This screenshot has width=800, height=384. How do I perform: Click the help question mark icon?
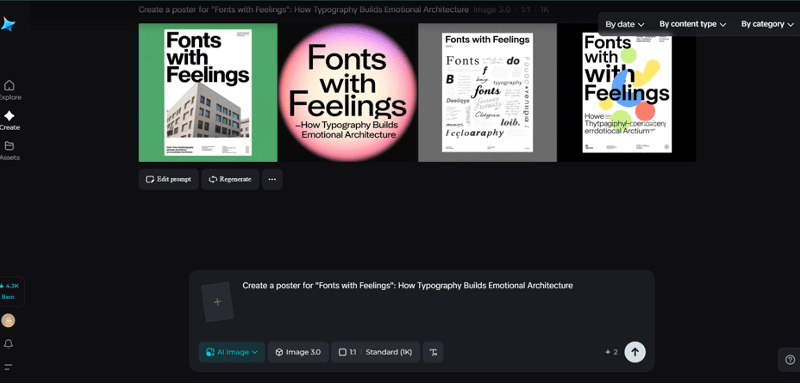(x=790, y=360)
